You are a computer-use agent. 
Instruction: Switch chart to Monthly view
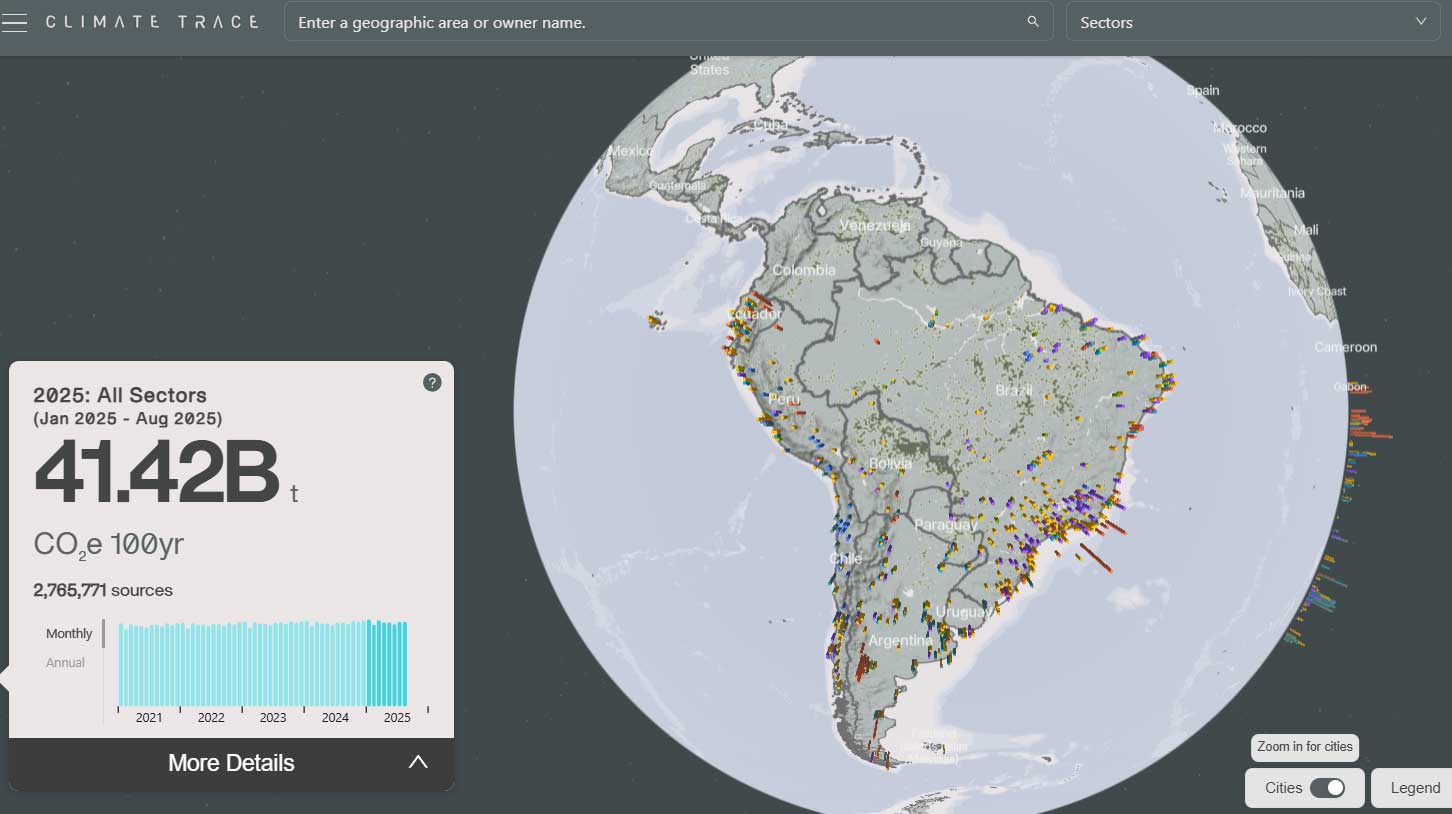(x=69, y=633)
